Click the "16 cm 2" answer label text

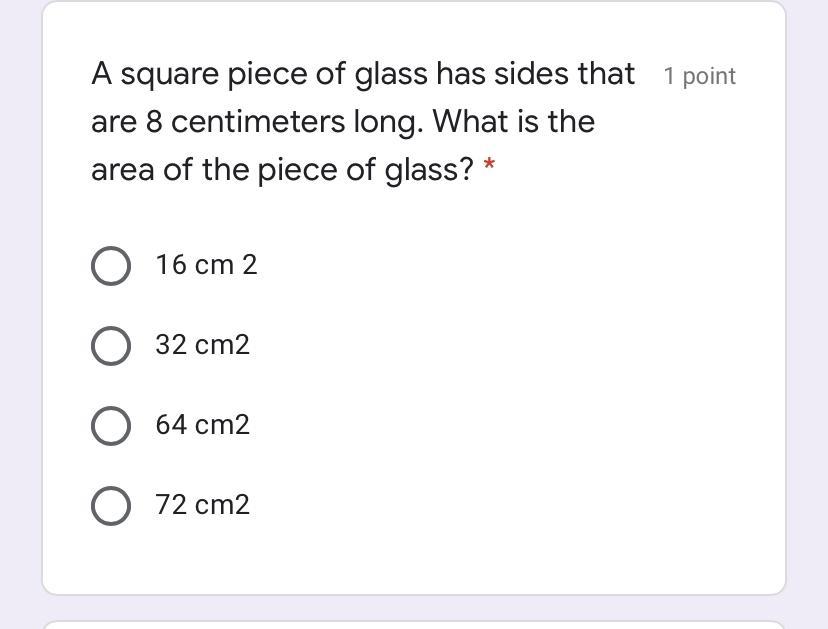(206, 265)
